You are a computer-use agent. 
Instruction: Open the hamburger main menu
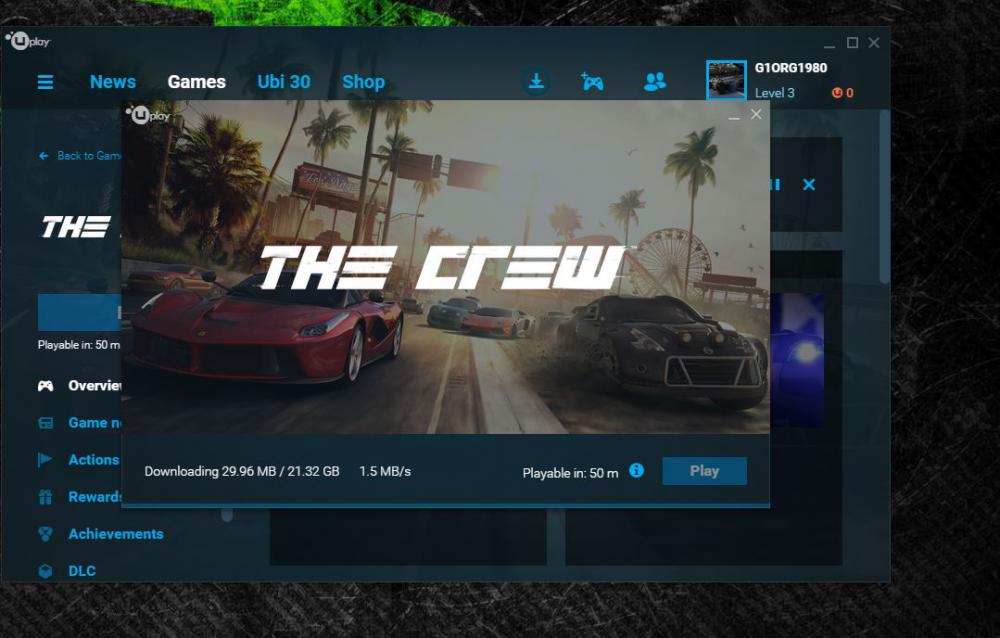[x=45, y=82]
